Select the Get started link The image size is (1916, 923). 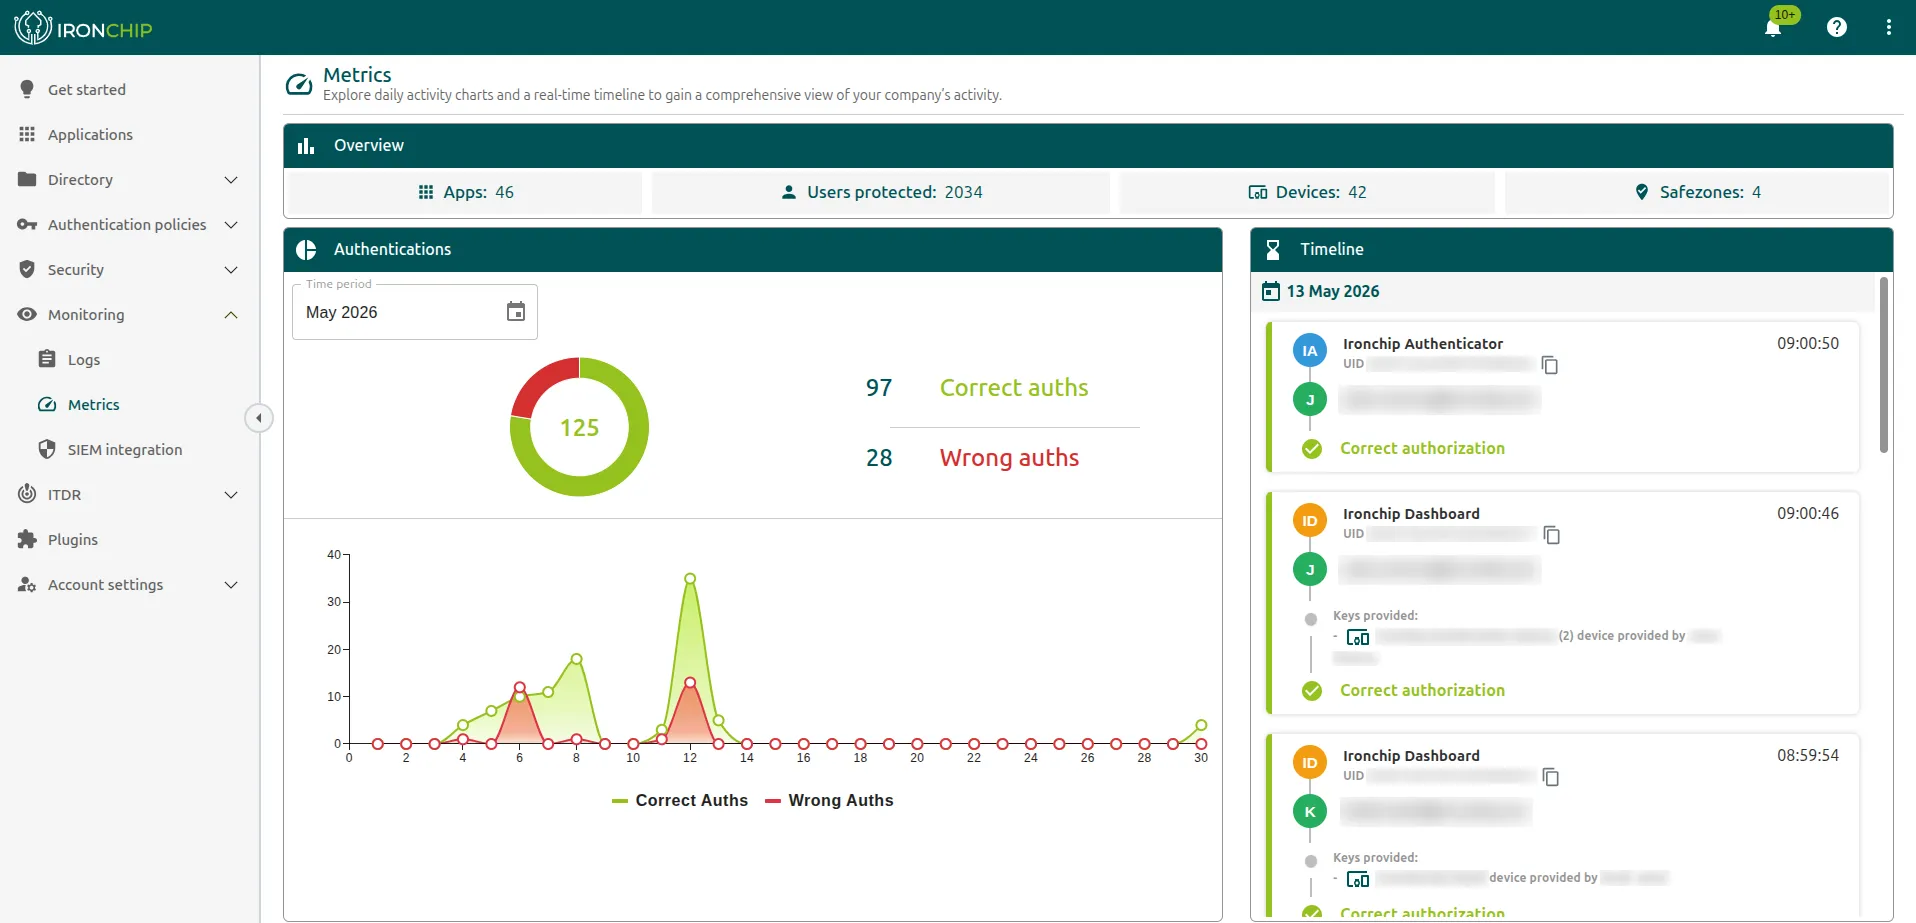click(x=87, y=90)
